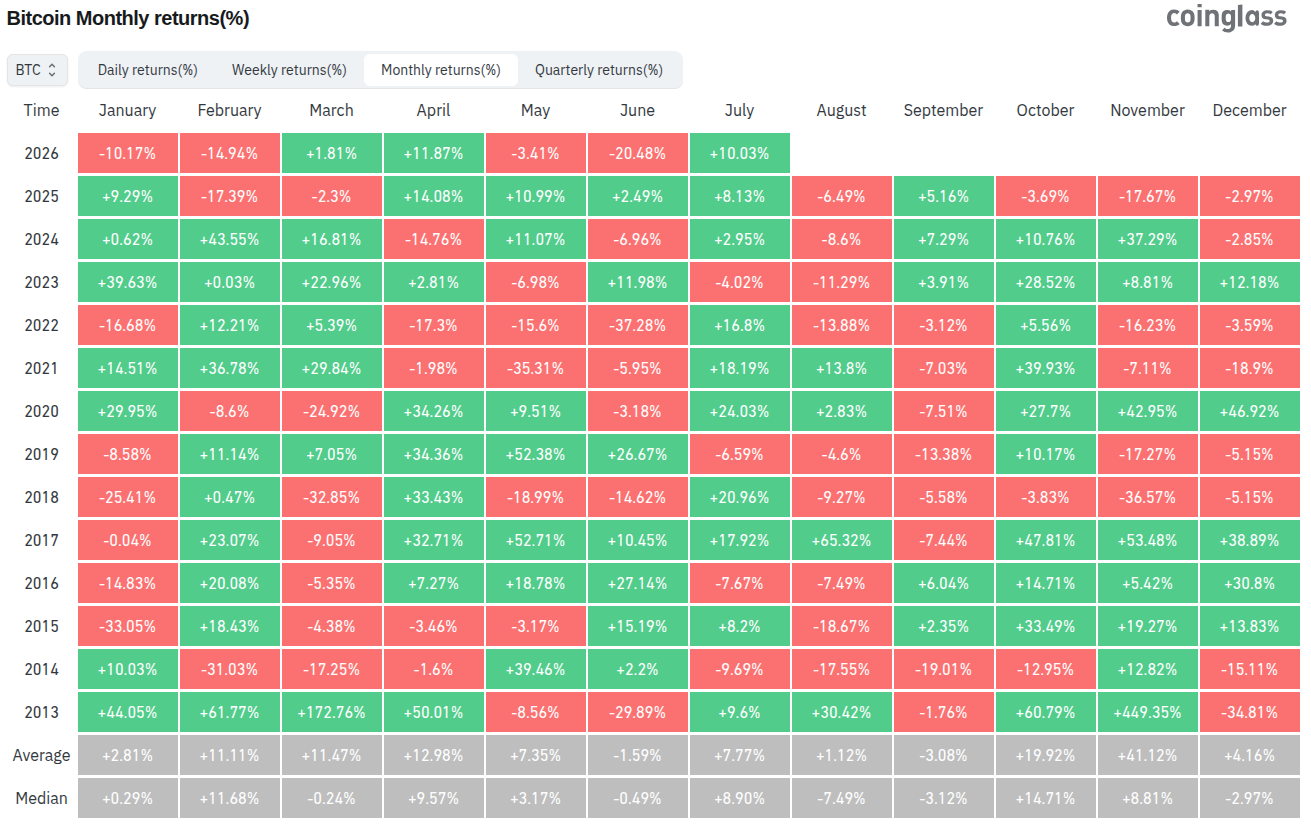Switch to Quarterly returns(%) tab
Image resolution: width=1311 pixels, height=824 pixels.
[x=598, y=70]
